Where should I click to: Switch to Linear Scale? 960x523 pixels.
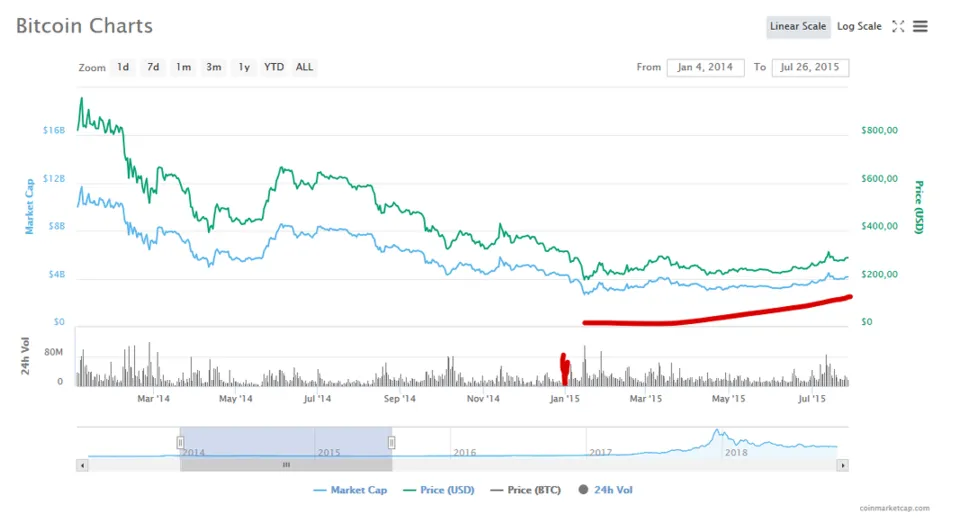798,26
